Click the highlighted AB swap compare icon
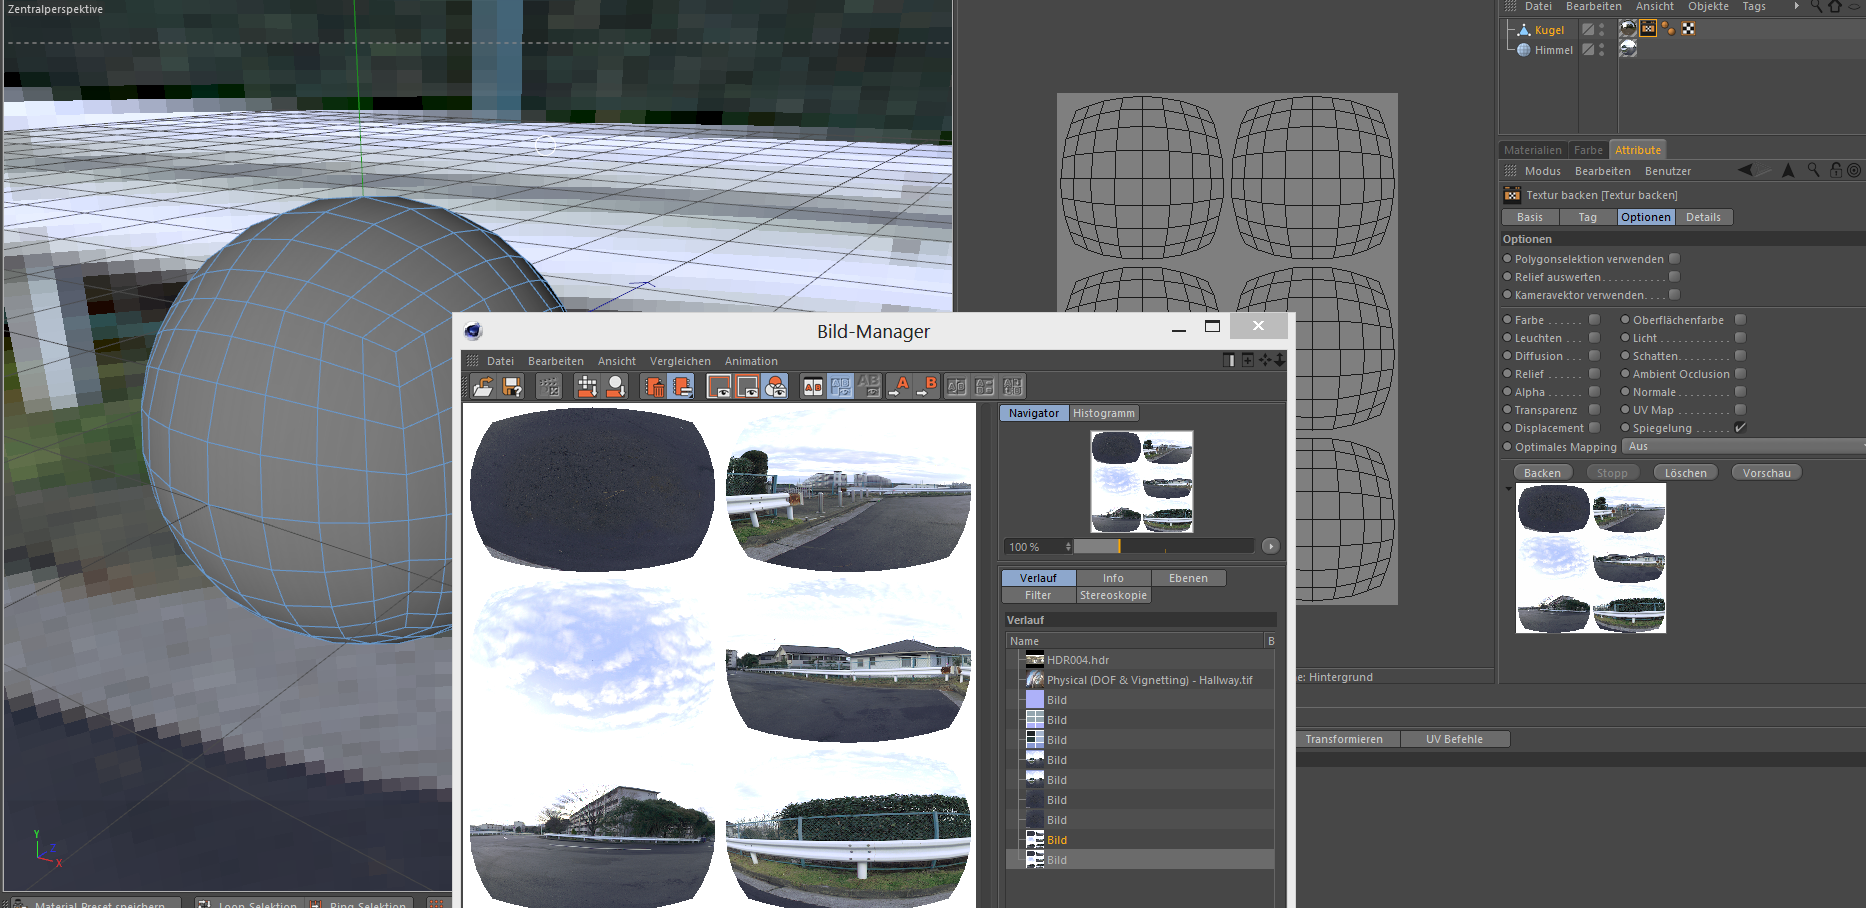 coord(841,386)
